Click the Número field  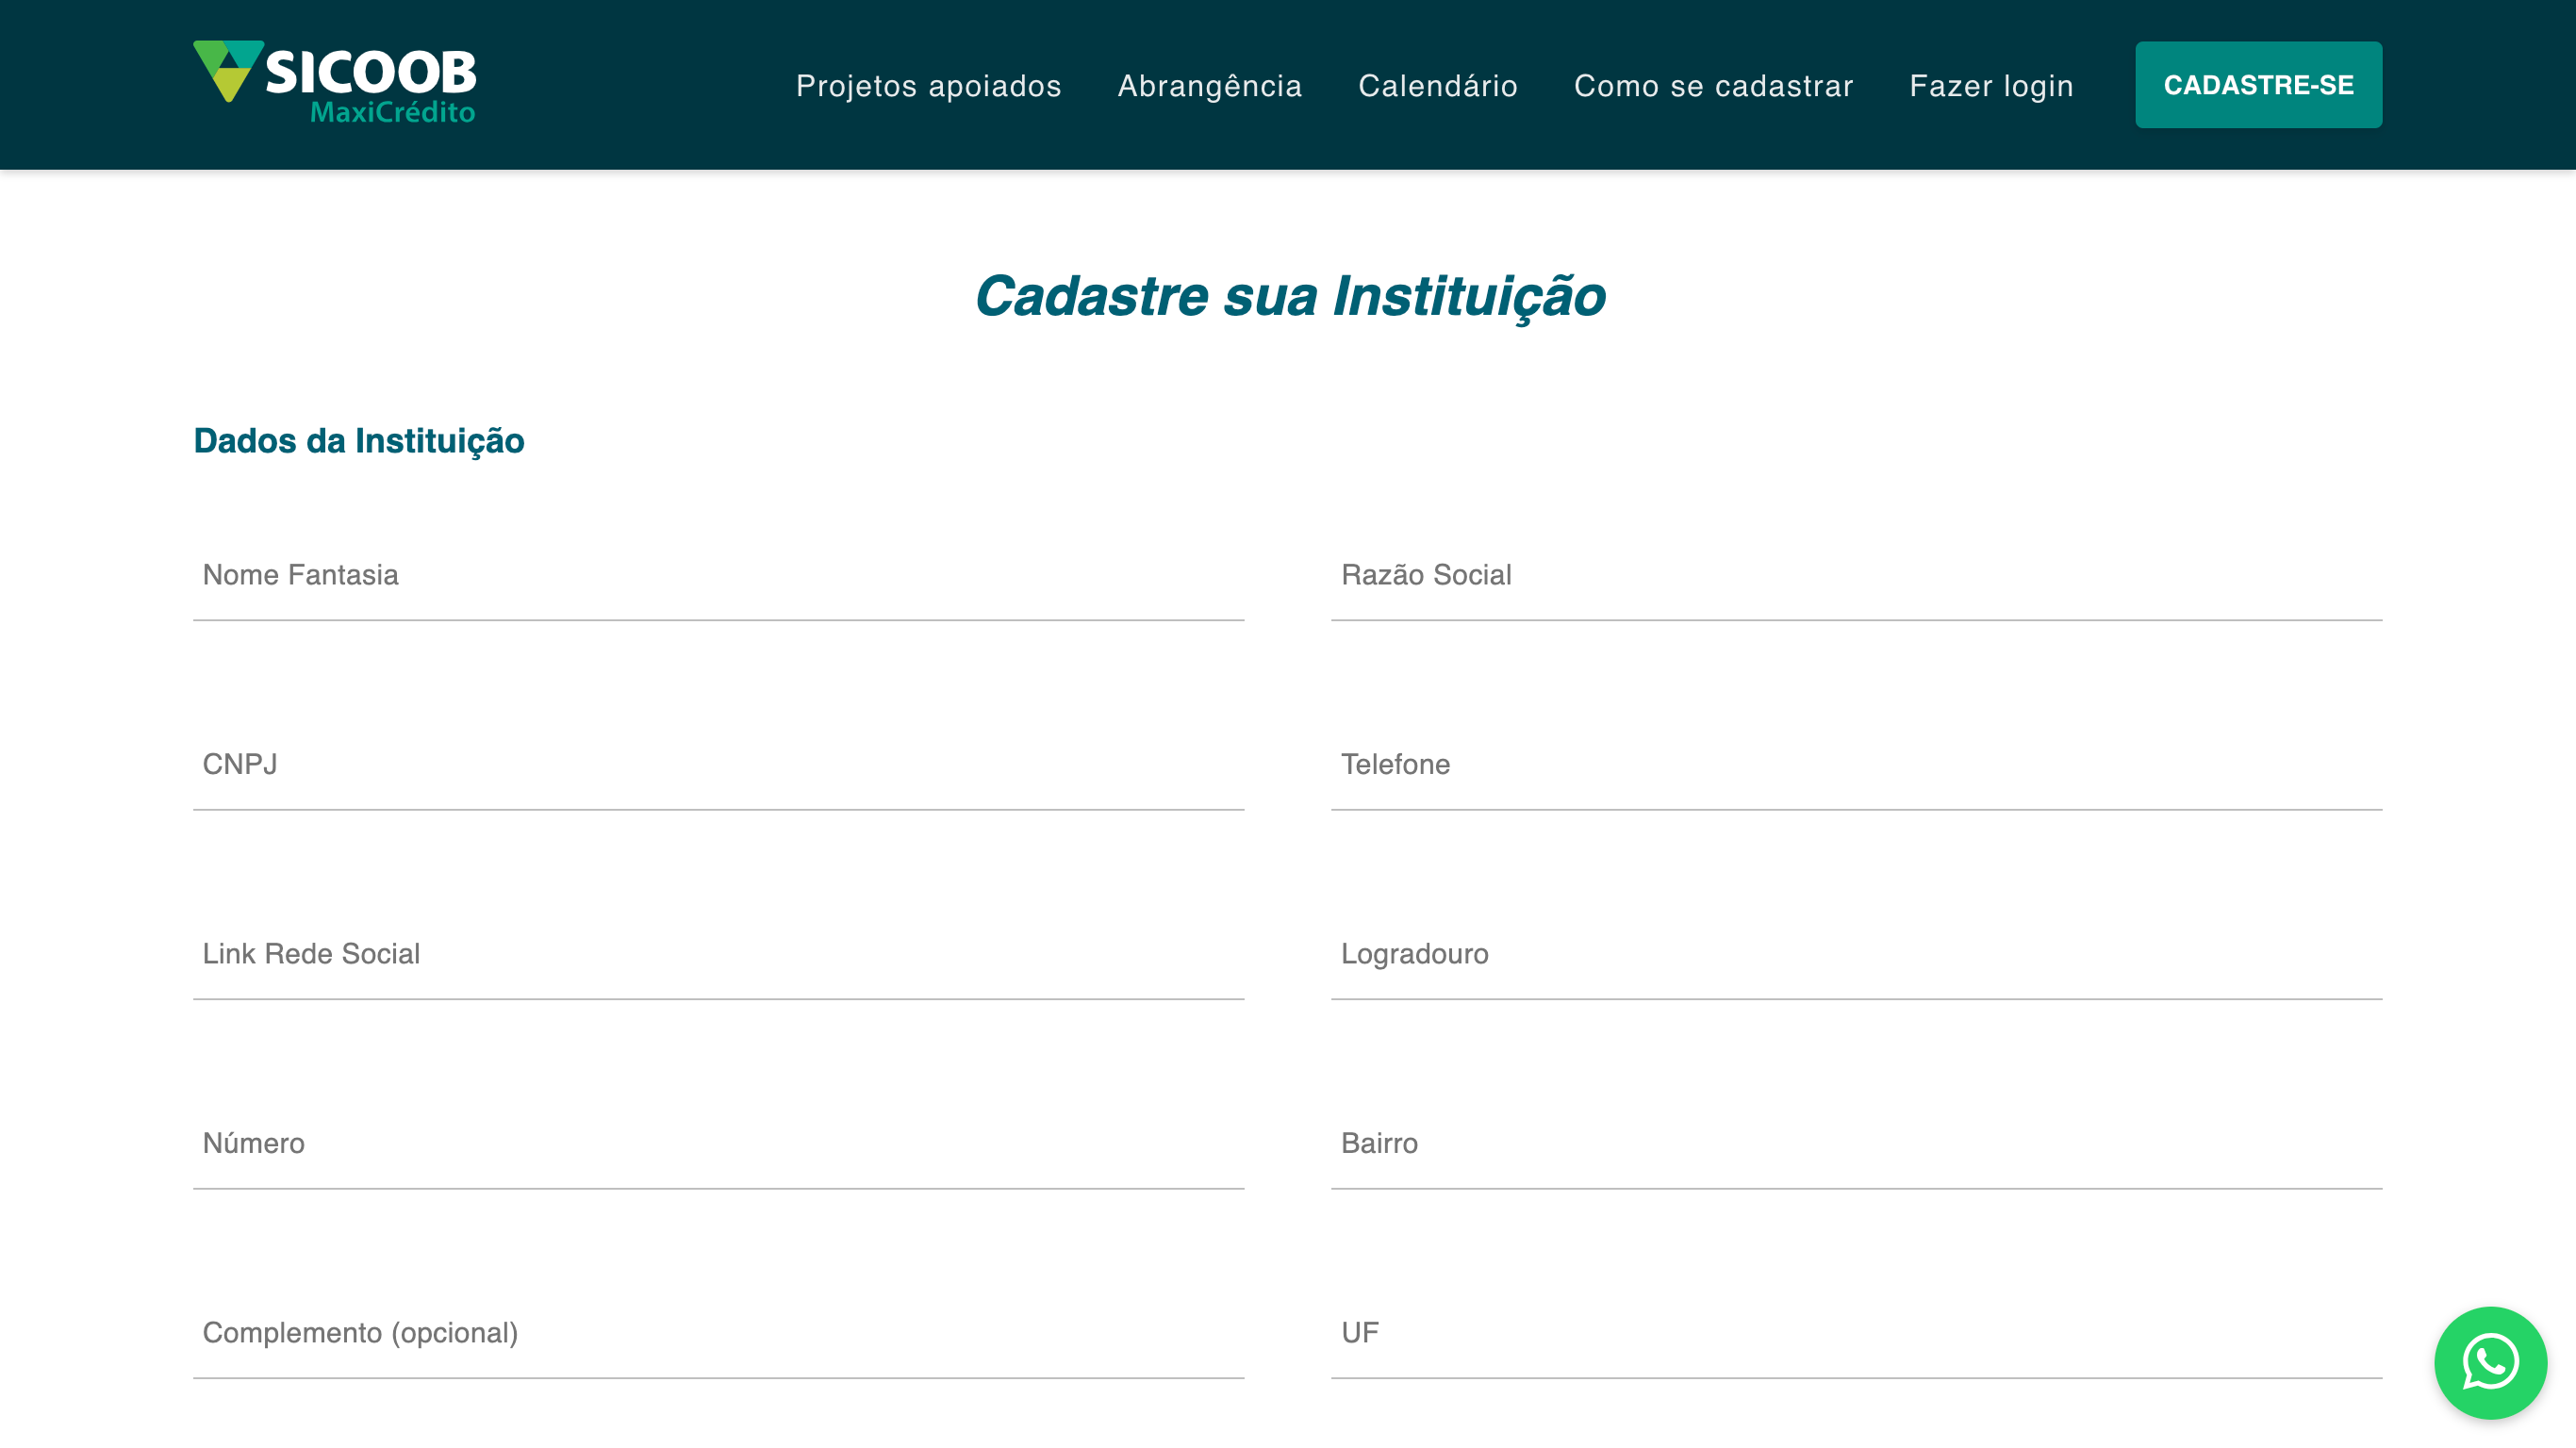click(x=718, y=1144)
